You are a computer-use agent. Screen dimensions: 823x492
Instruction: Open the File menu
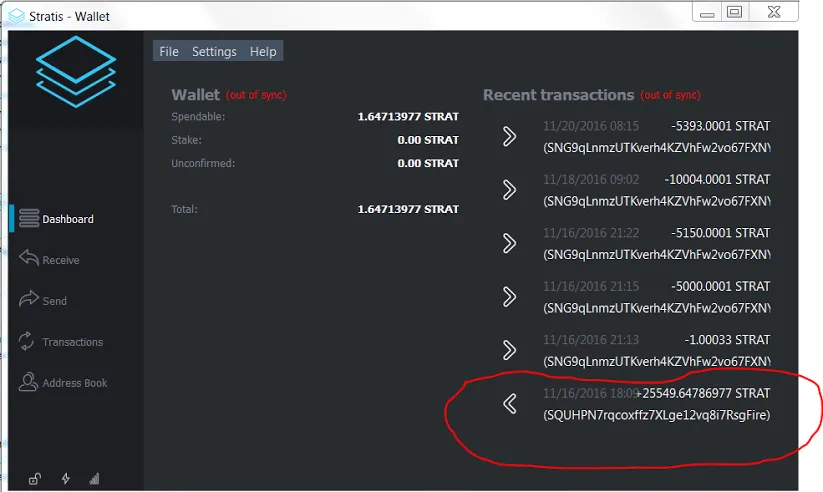pos(169,51)
